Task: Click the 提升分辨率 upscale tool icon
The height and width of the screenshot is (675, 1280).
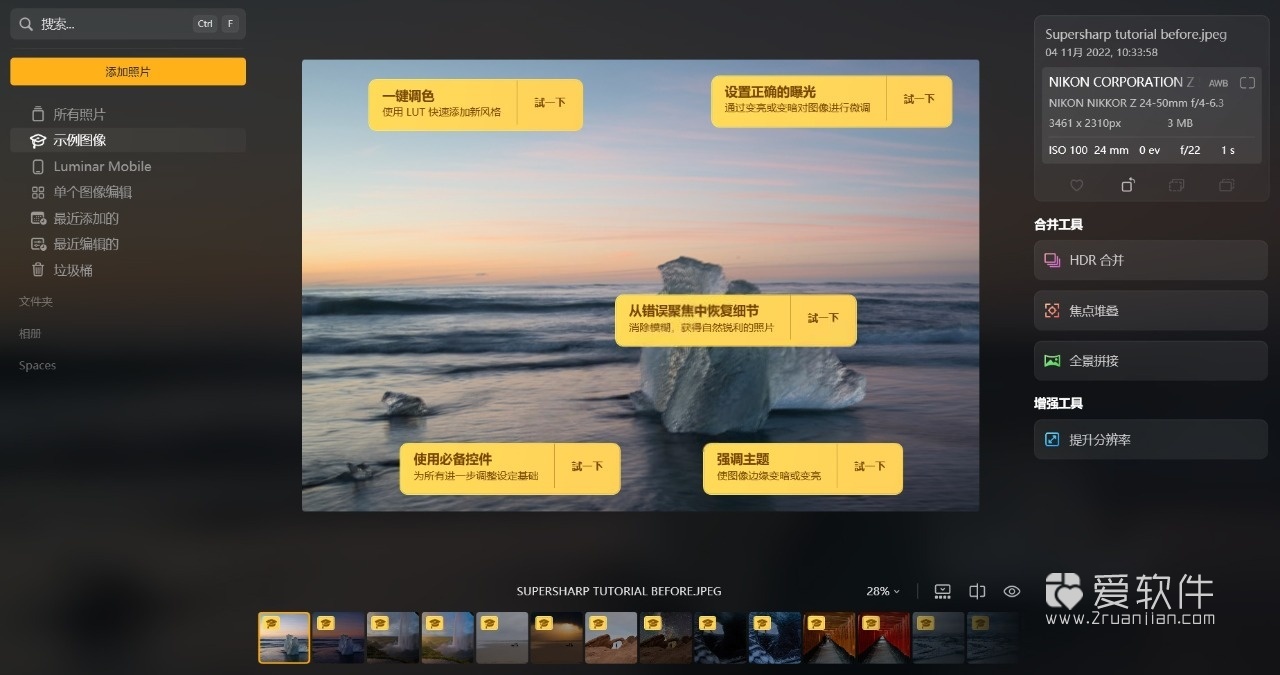Action: tap(1051, 439)
